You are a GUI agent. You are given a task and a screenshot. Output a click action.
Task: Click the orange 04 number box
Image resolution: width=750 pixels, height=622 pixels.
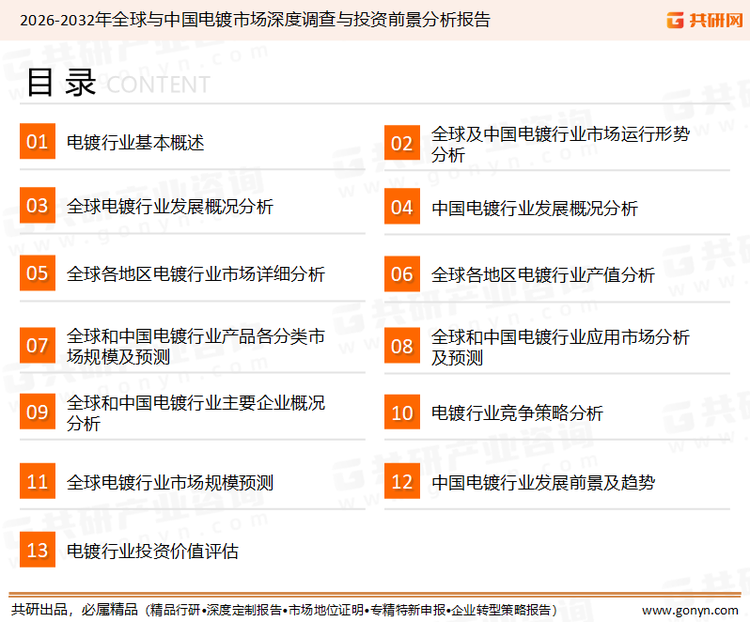[402, 207]
